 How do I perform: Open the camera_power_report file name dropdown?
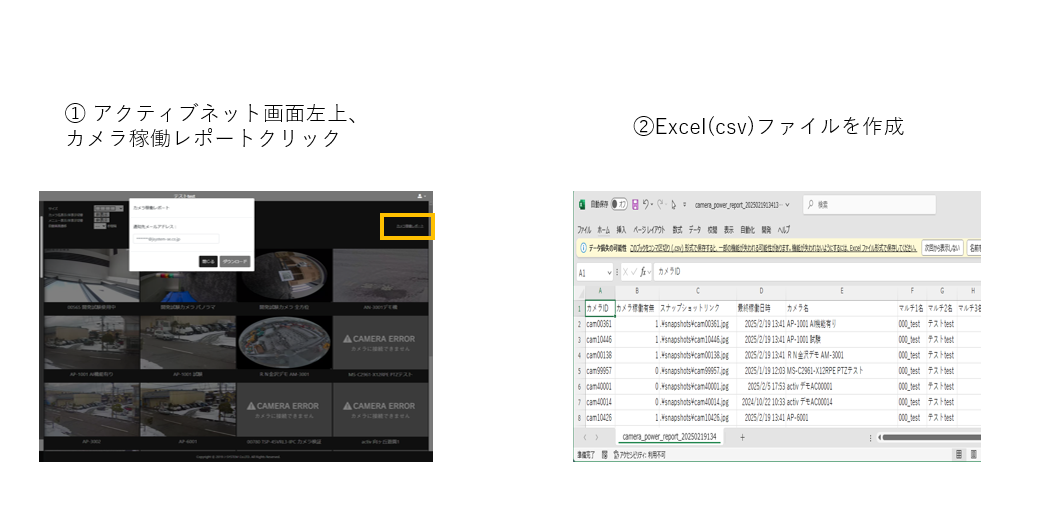[x=786, y=205]
